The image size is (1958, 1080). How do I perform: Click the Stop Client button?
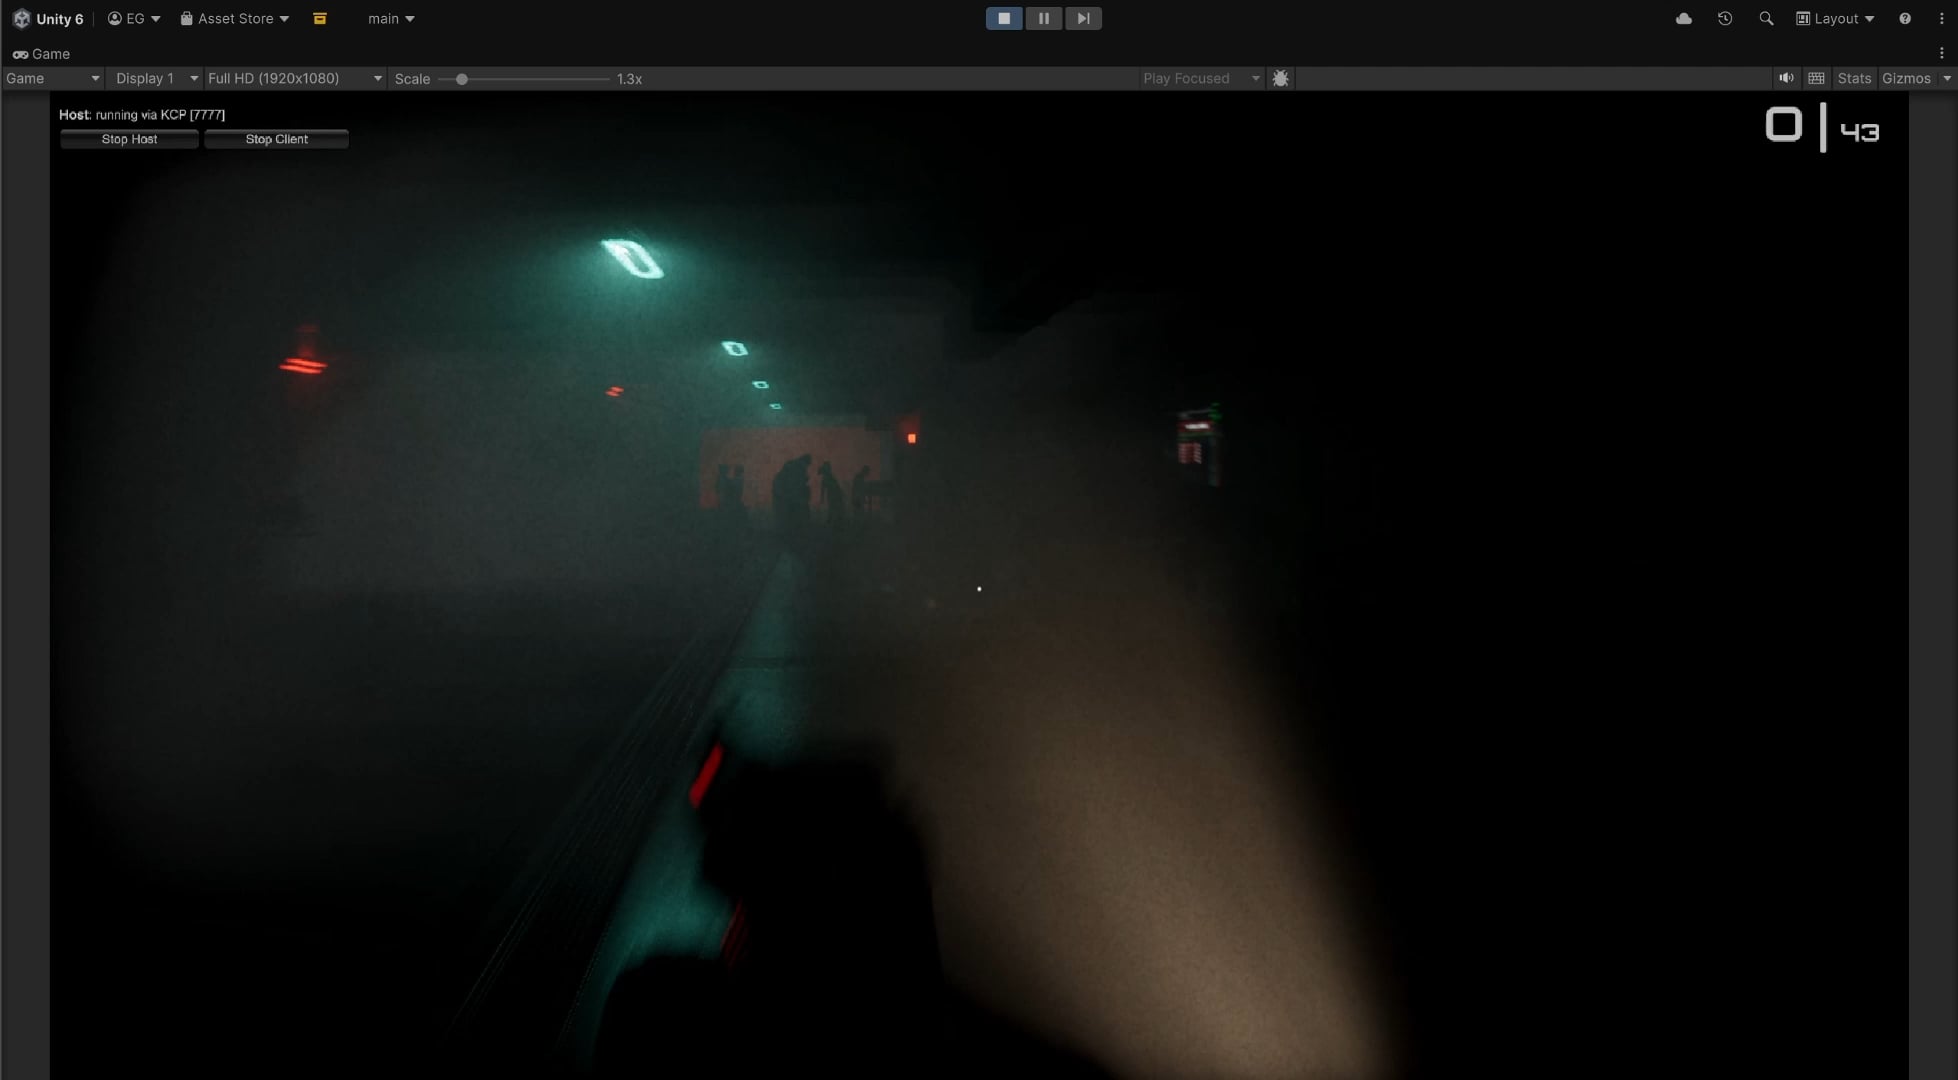[x=277, y=140]
